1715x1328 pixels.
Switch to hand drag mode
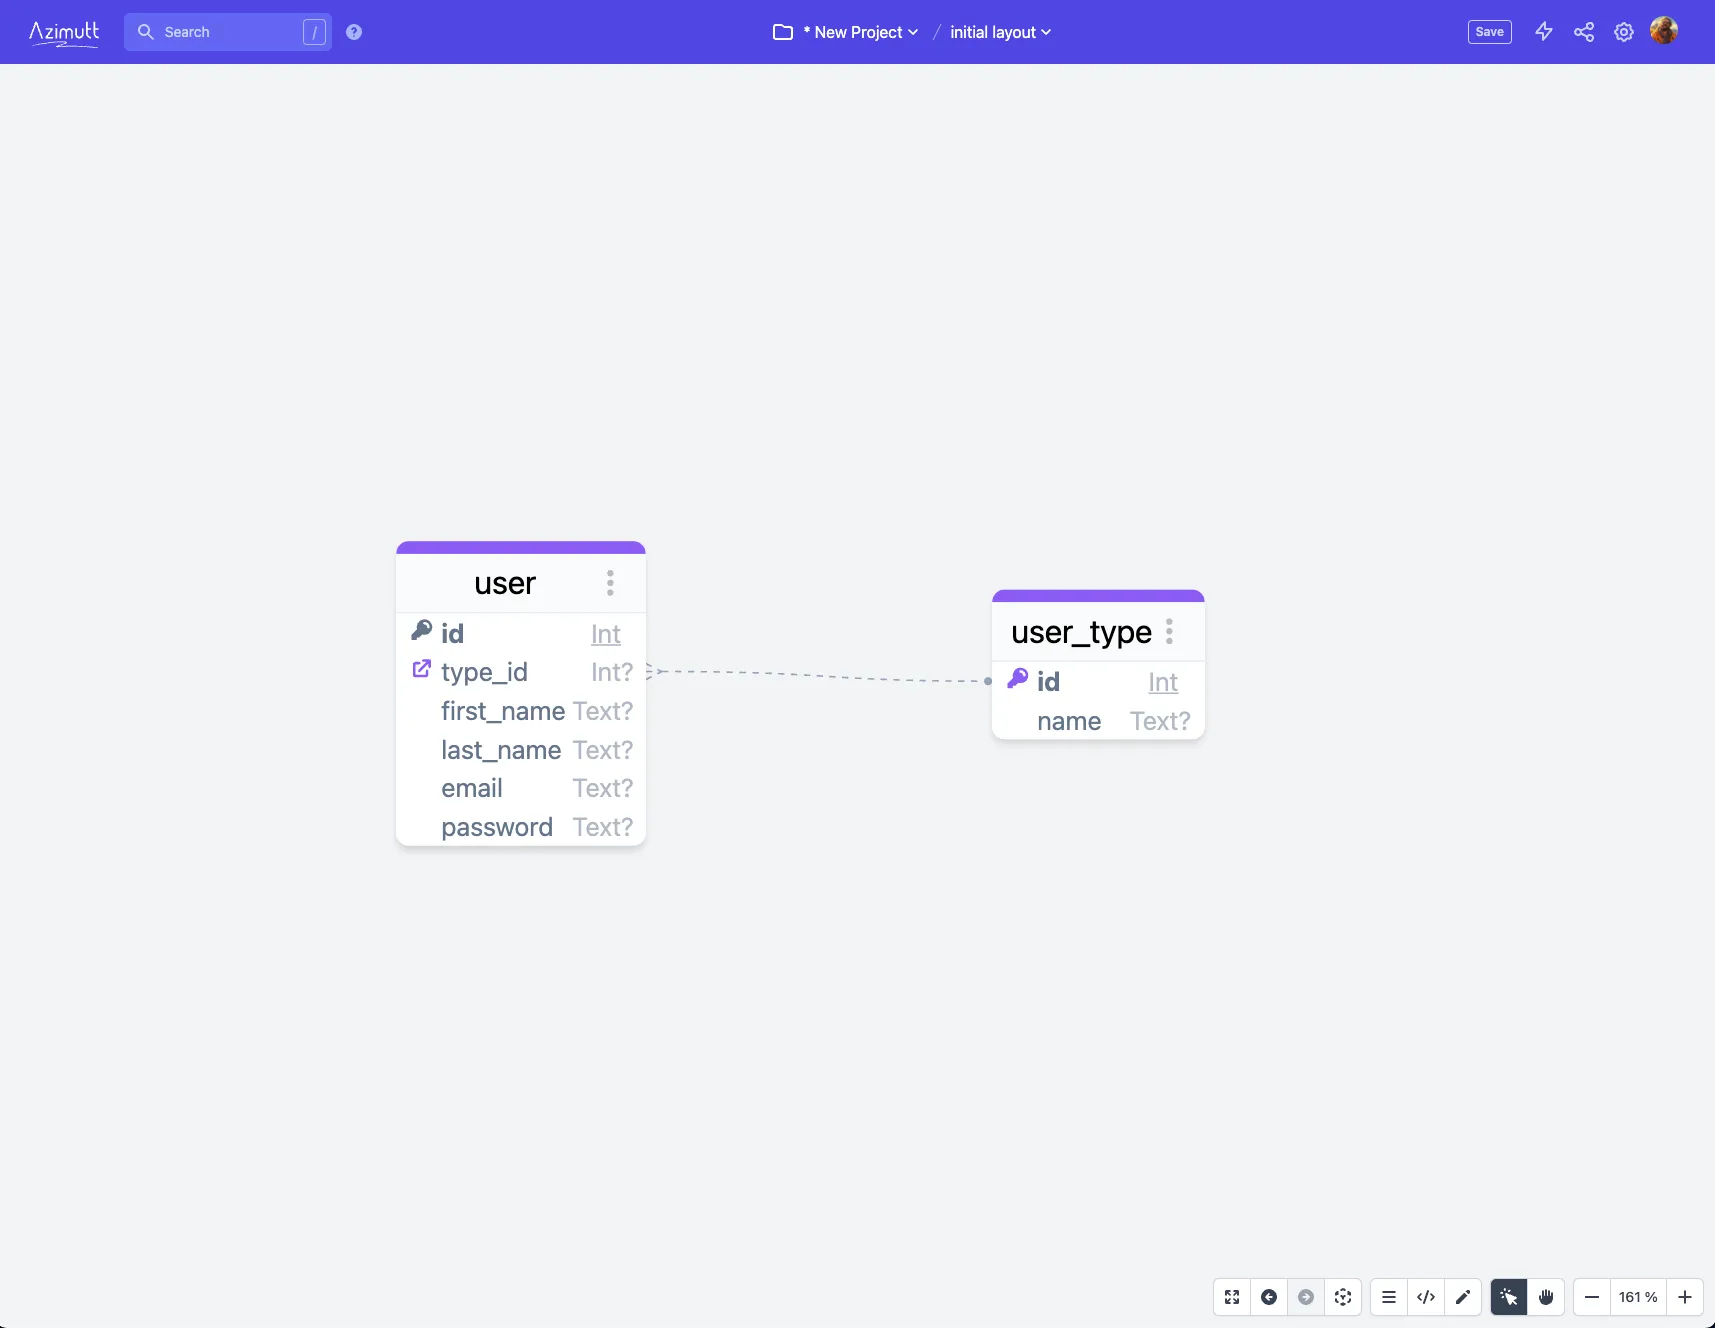point(1546,1297)
